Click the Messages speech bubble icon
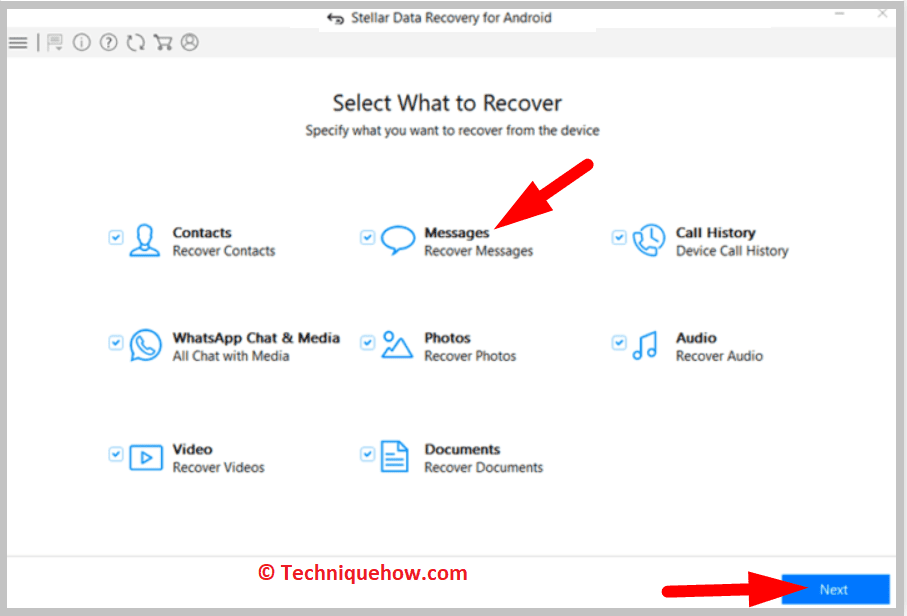Screen dimensions: 907x616 click(398, 240)
